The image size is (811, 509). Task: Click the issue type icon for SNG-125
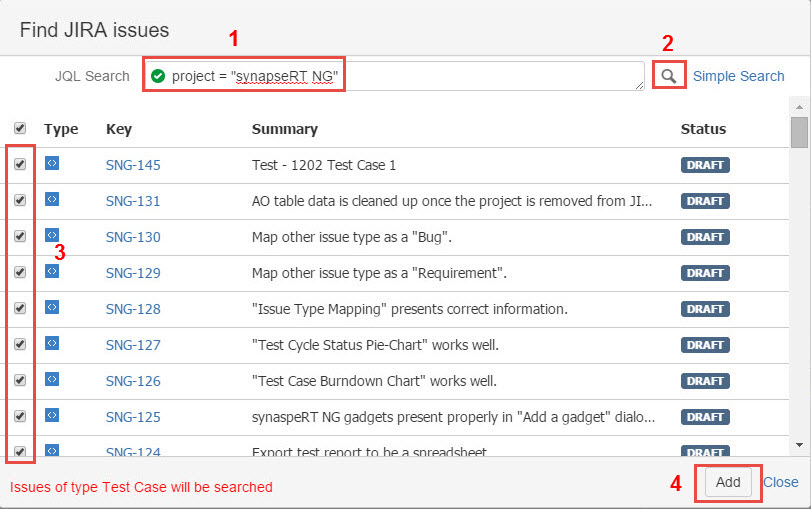click(52, 416)
